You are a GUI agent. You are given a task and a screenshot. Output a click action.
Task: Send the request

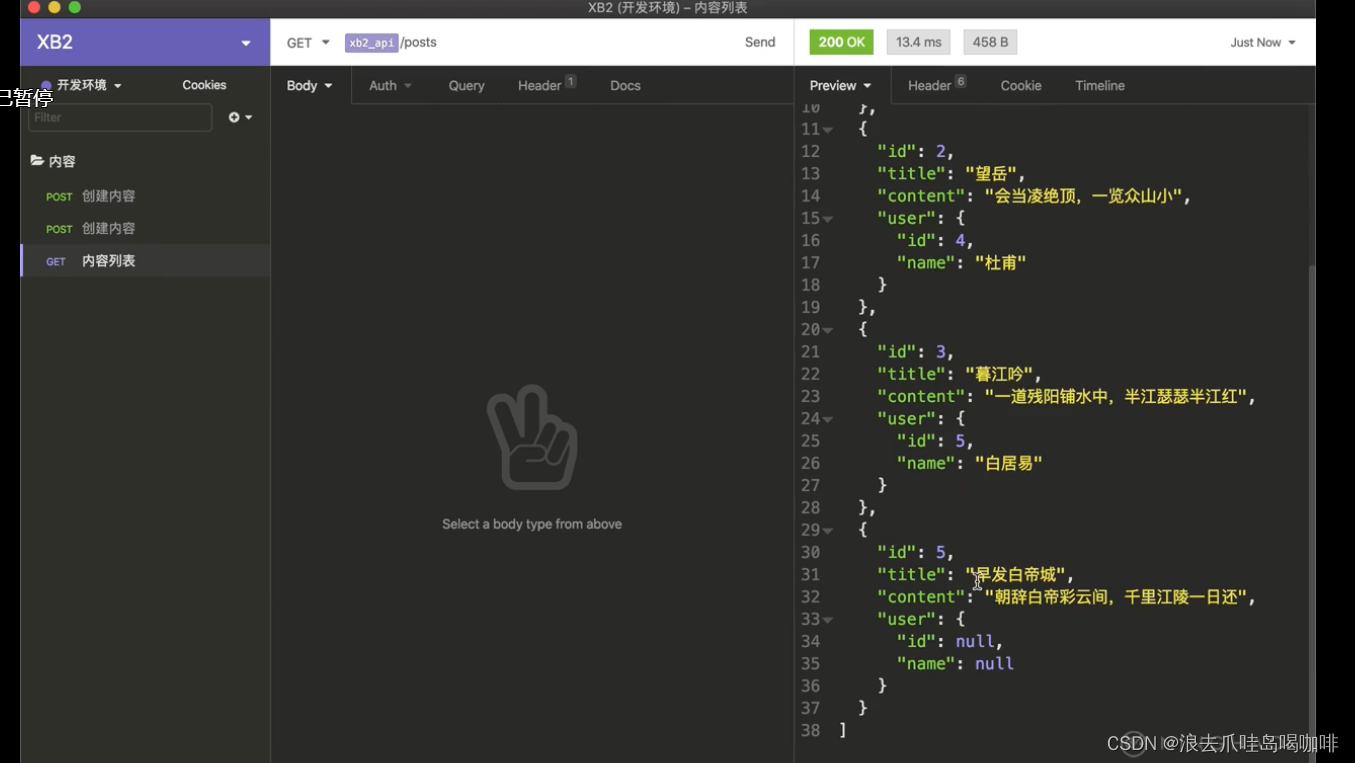(x=760, y=42)
